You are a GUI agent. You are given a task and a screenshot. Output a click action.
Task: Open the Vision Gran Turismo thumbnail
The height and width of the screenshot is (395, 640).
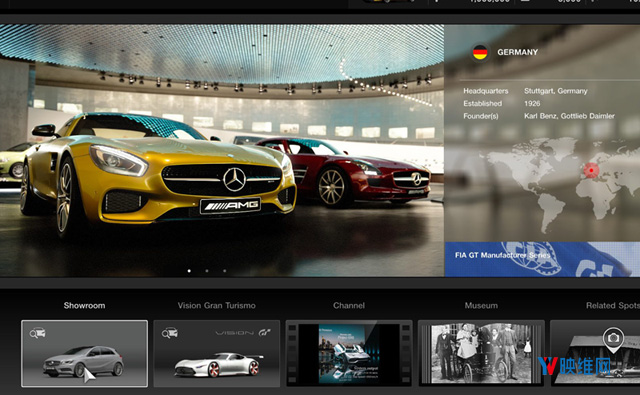click(x=217, y=353)
